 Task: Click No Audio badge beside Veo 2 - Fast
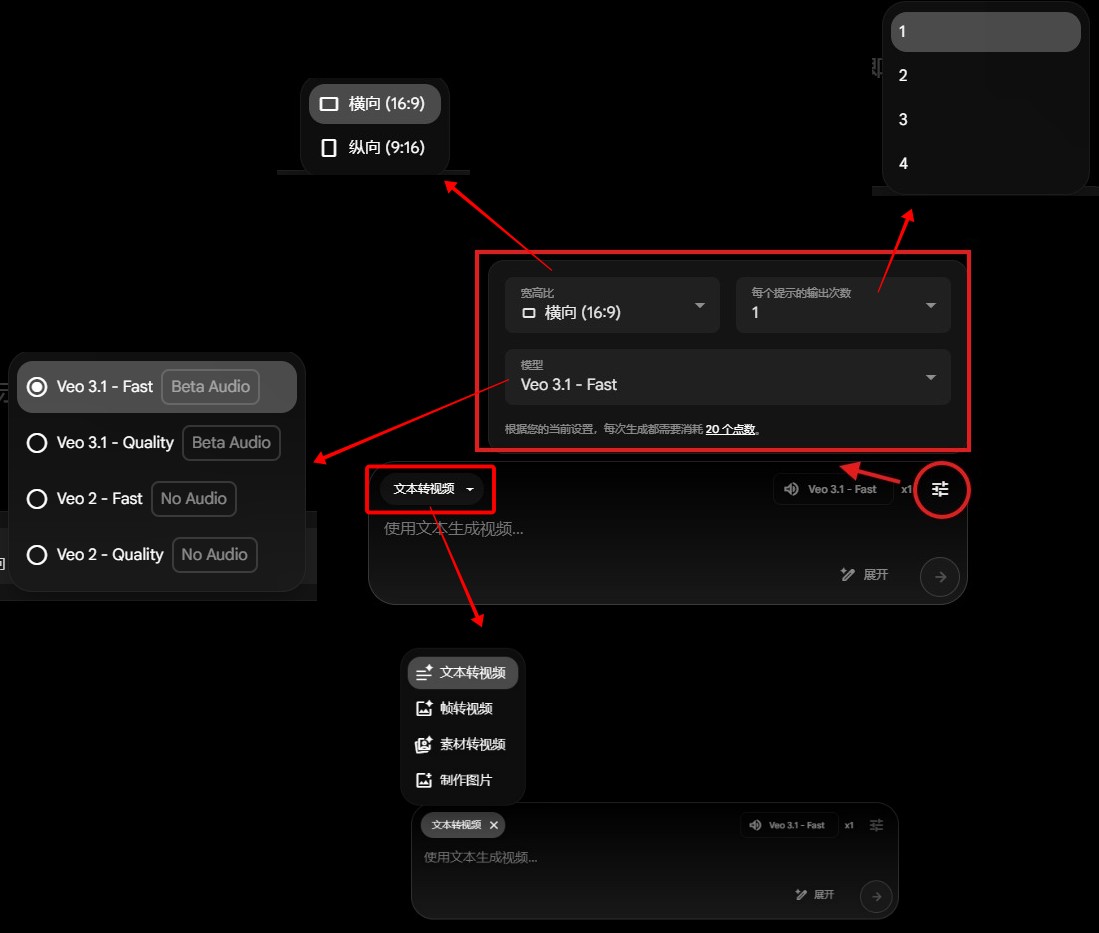tap(193, 499)
